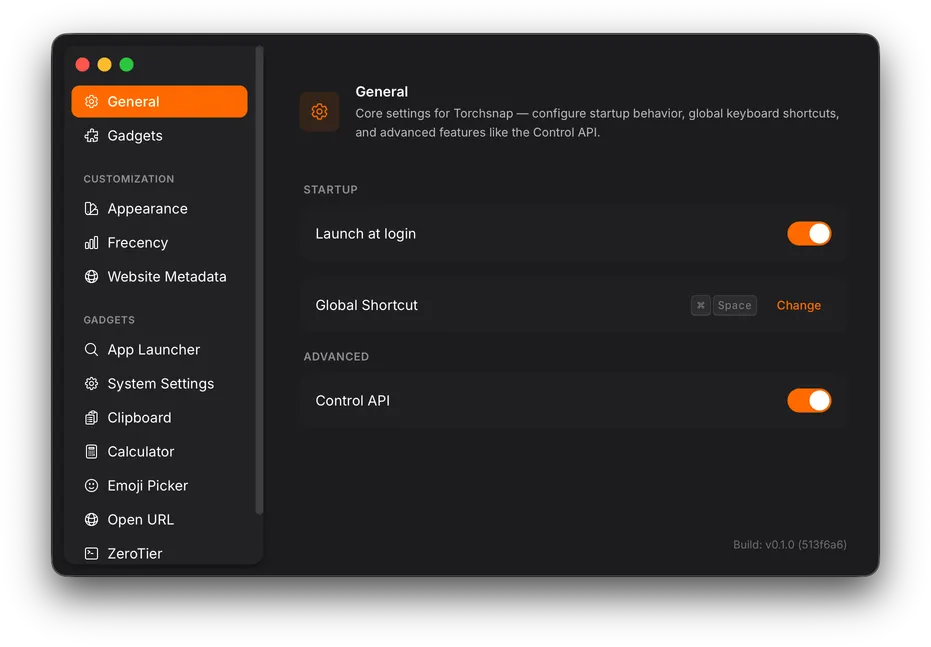Click the Clipboard icon in sidebar
Image resolution: width=931 pixels, height=647 pixels.
pyautogui.click(x=91, y=418)
